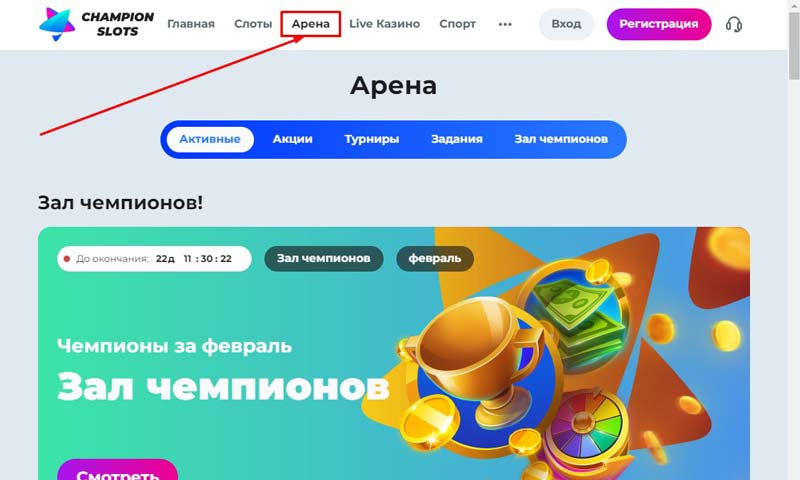Screen dimensions: 800x480
Task: Switch to the Акции tab
Action: click(292, 139)
